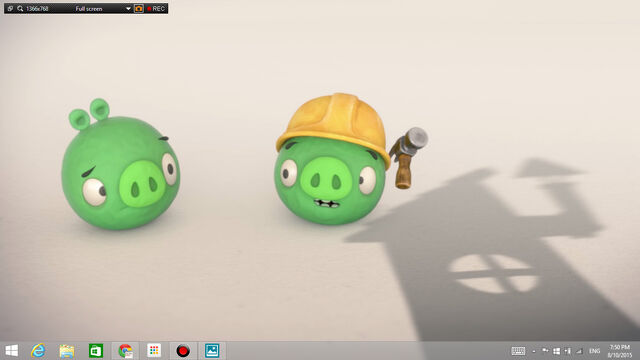Show the touch keyboard from the tray

coord(518,351)
